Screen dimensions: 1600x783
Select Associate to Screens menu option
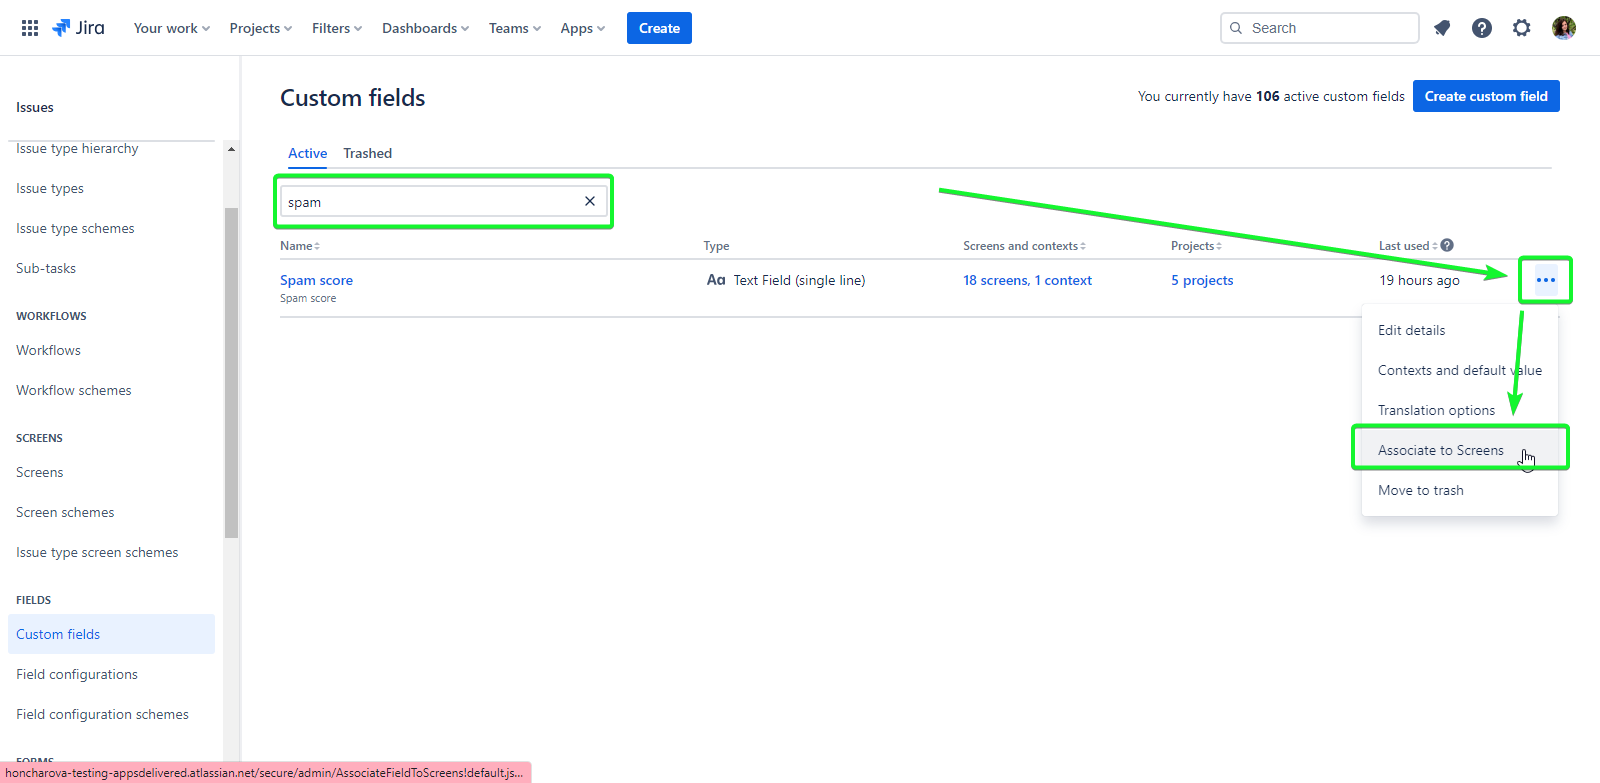[x=1440, y=450]
